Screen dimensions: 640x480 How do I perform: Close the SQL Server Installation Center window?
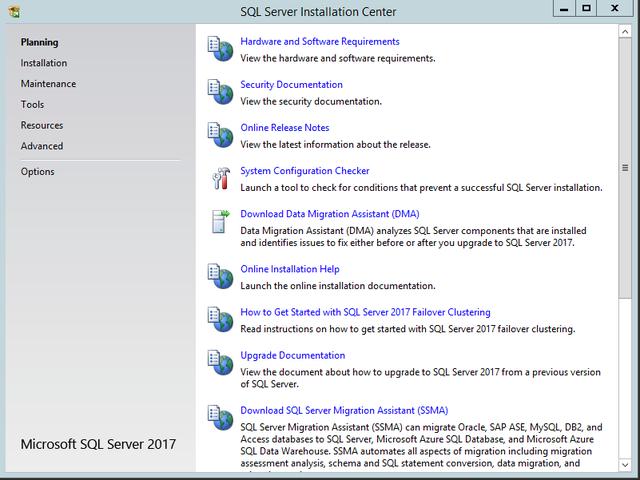click(615, 9)
